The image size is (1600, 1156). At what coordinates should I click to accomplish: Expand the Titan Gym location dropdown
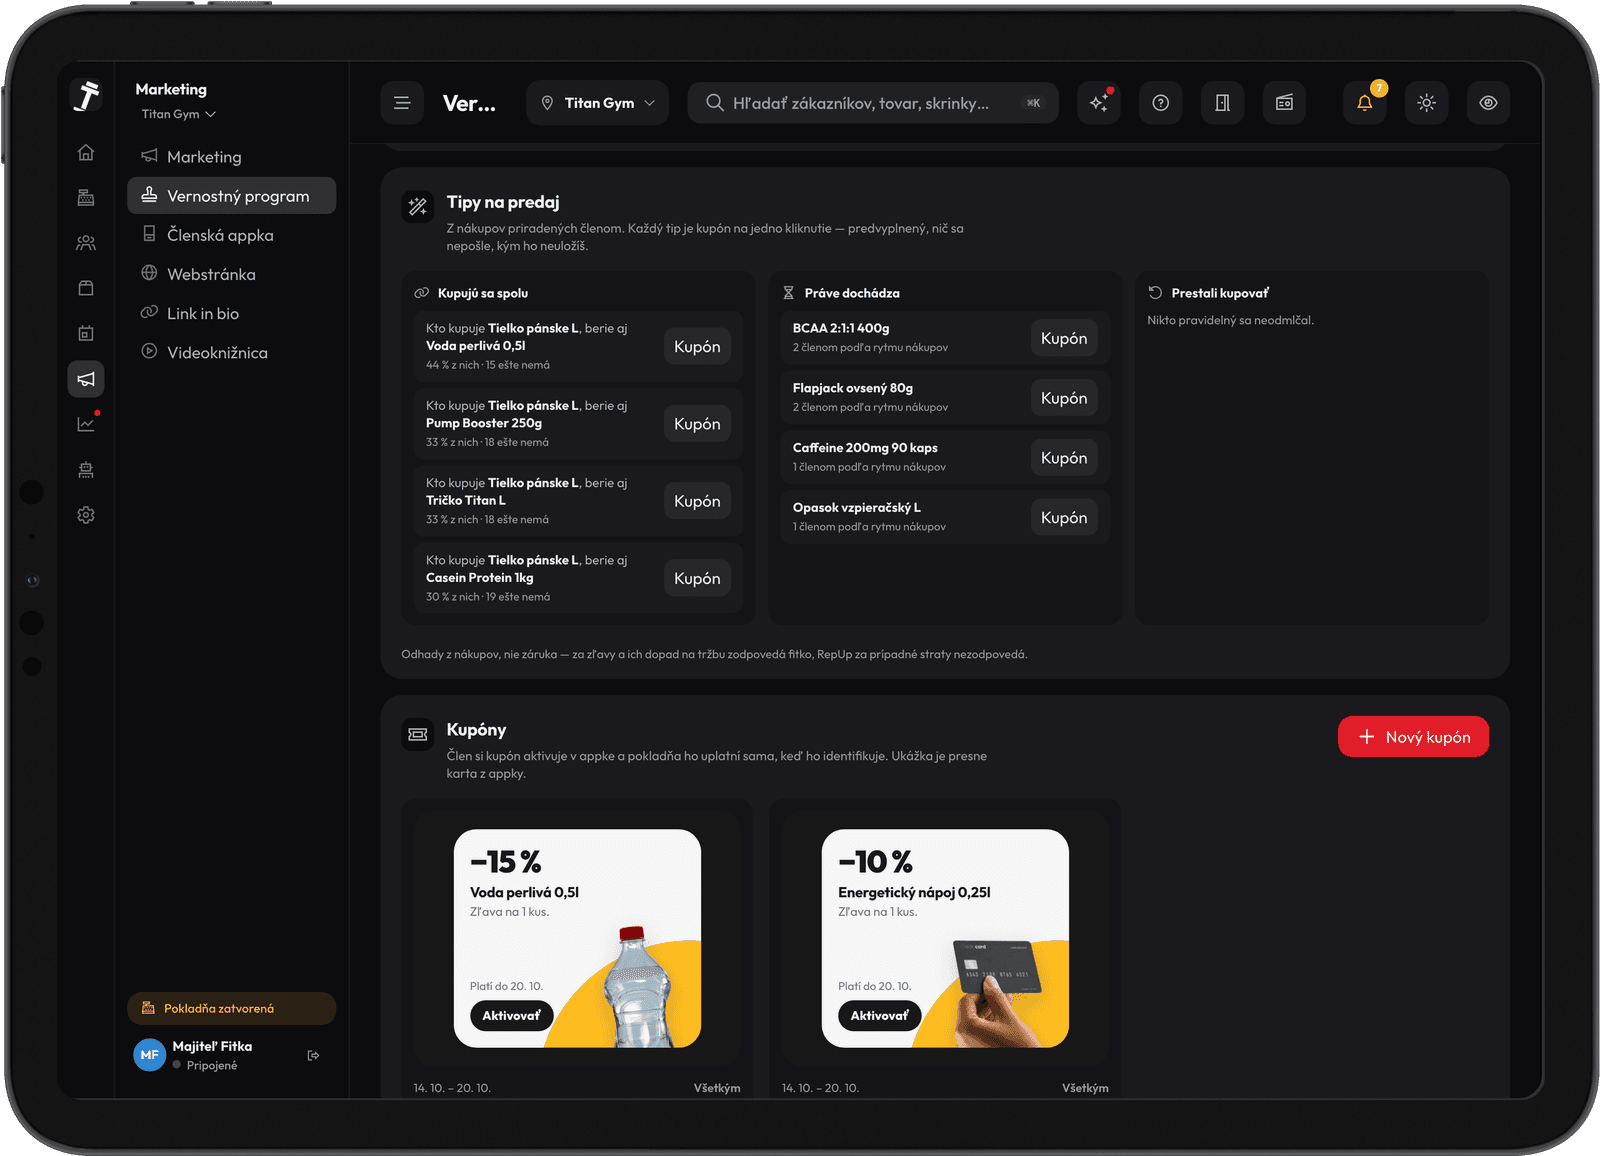[x=597, y=103]
